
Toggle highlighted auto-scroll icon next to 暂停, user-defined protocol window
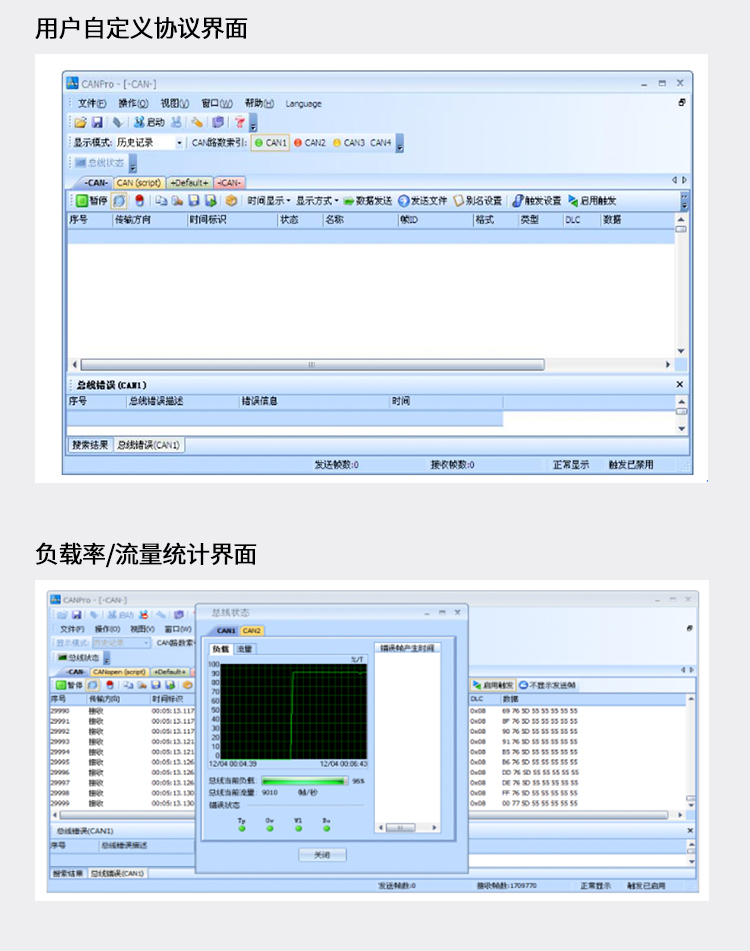[x=119, y=201]
